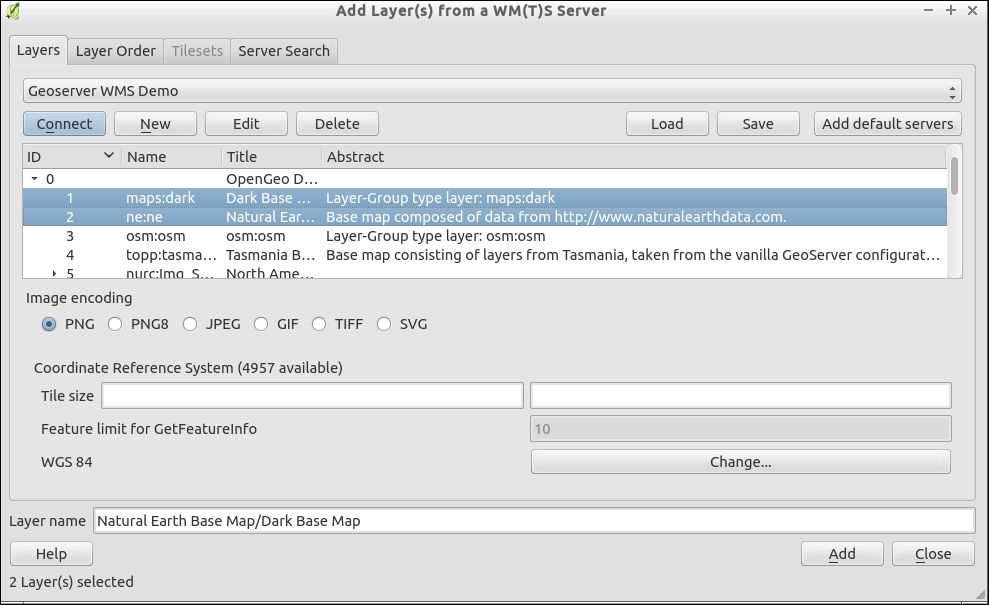Pick SVG as image encoding

pyautogui.click(x=384, y=324)
